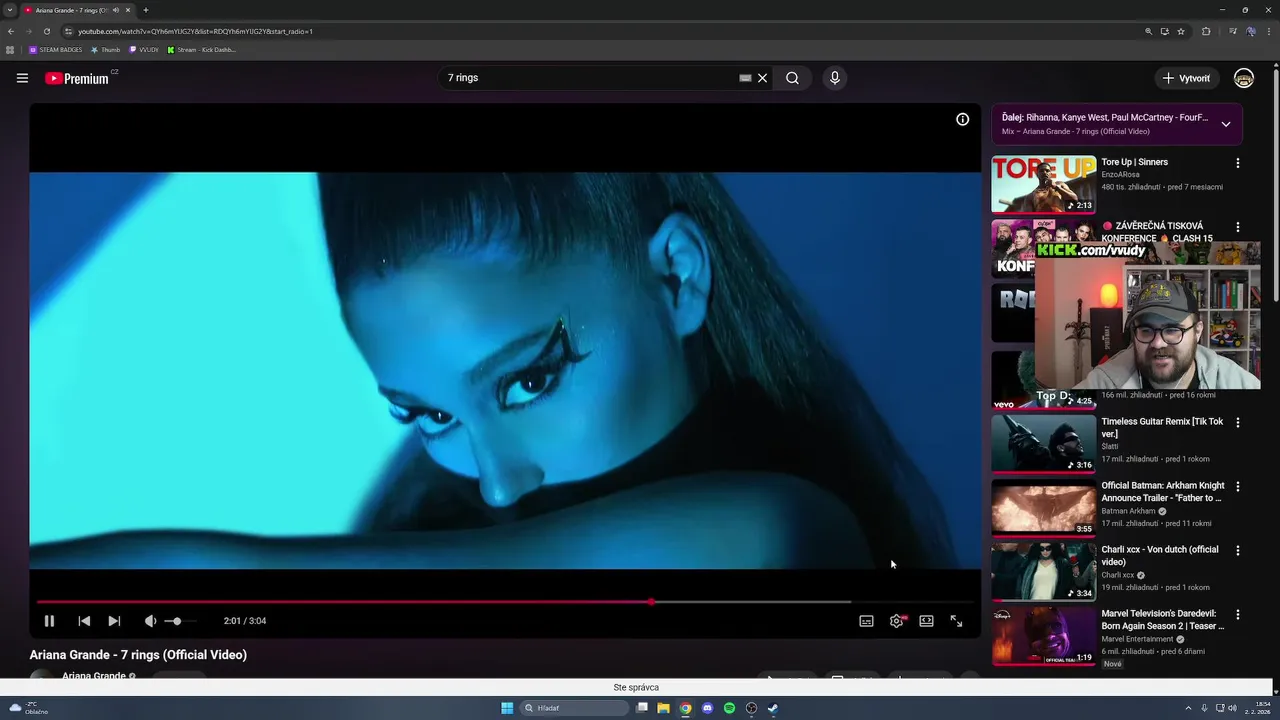Open browser tab search dropdown
This screenshot has width=1280, height=720.
(x=10, y=10)
